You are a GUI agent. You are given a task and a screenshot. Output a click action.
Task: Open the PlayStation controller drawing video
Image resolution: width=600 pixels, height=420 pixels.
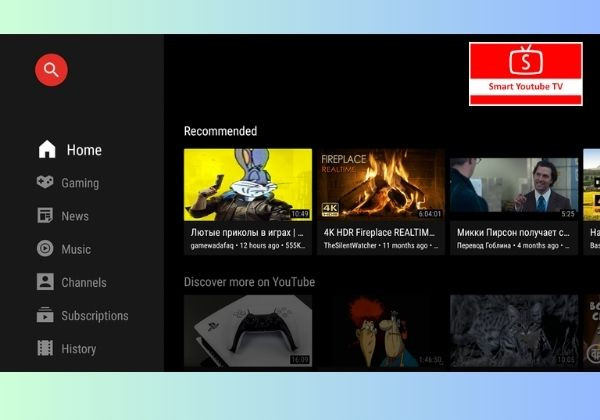(248, 331)
